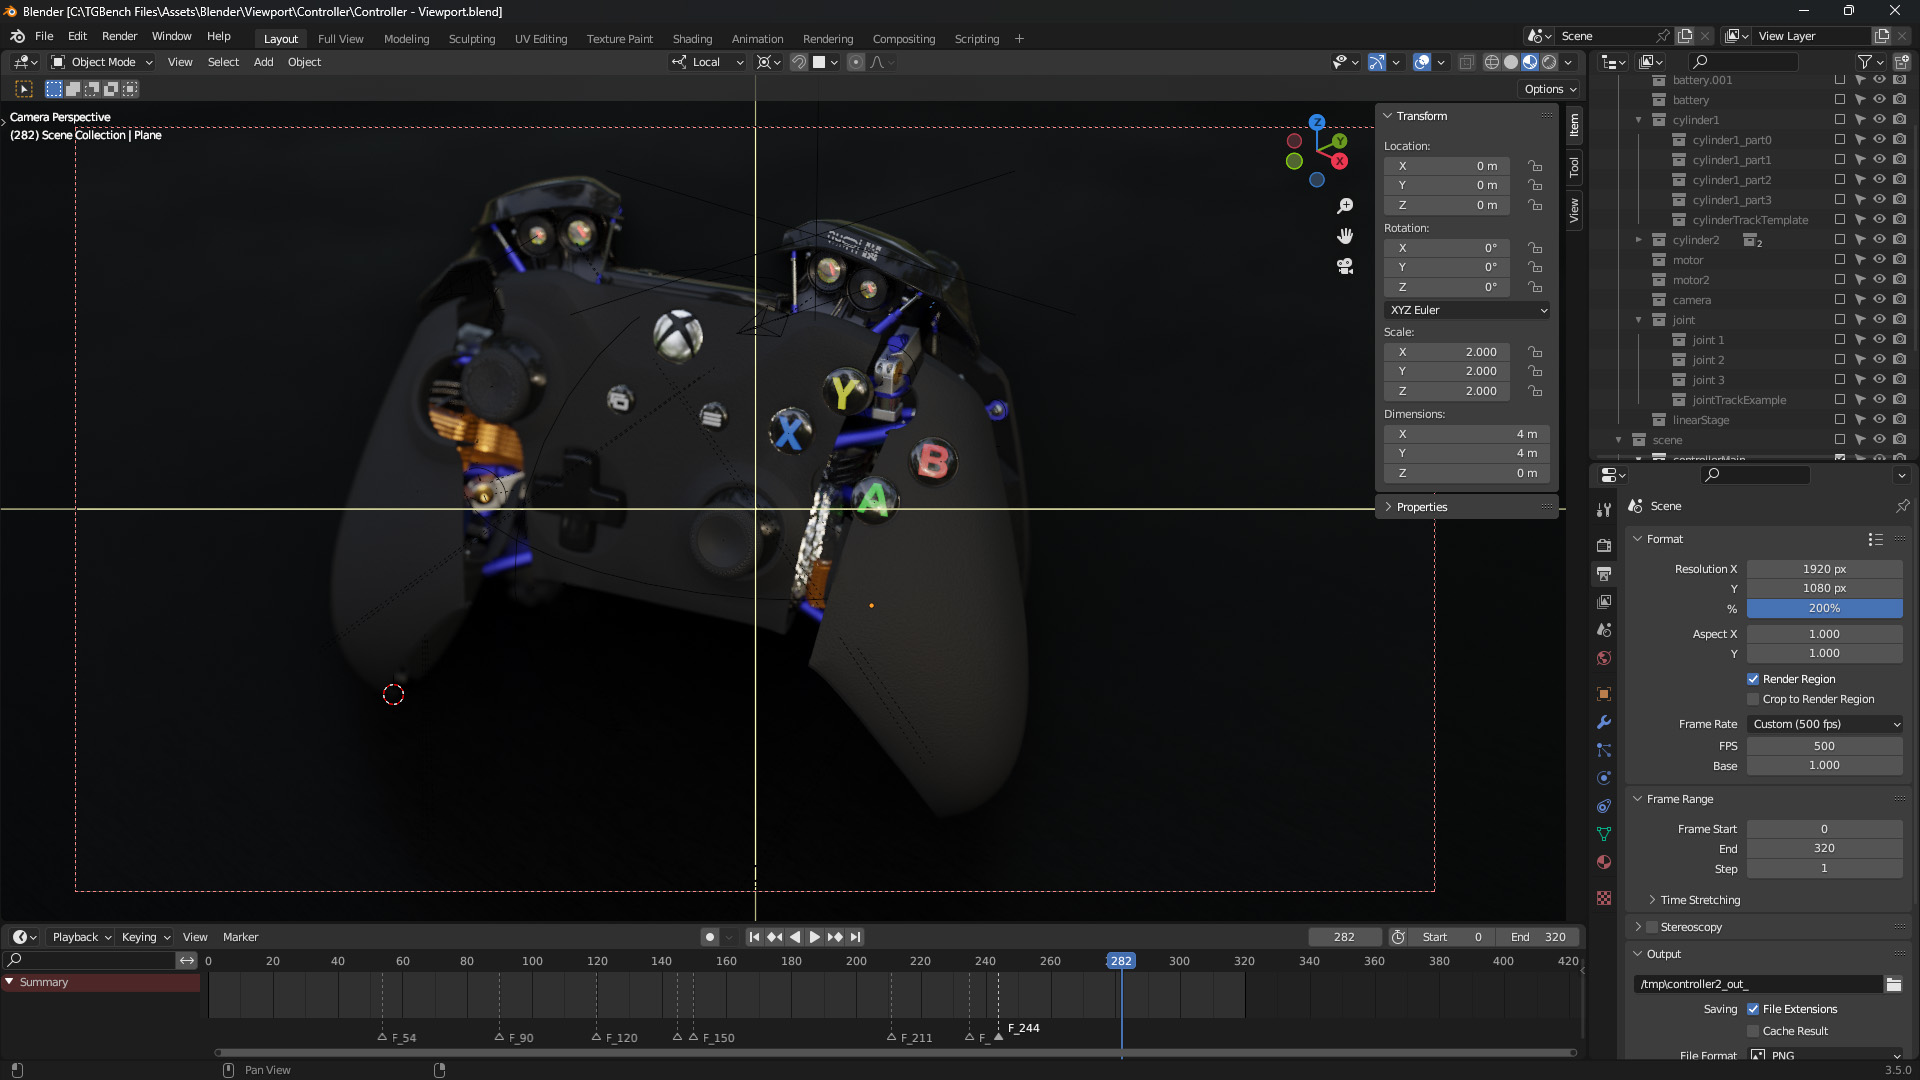Open the Output Properties printer icon
This screenshot has height=1080, width=1920.
[1604, 573]
